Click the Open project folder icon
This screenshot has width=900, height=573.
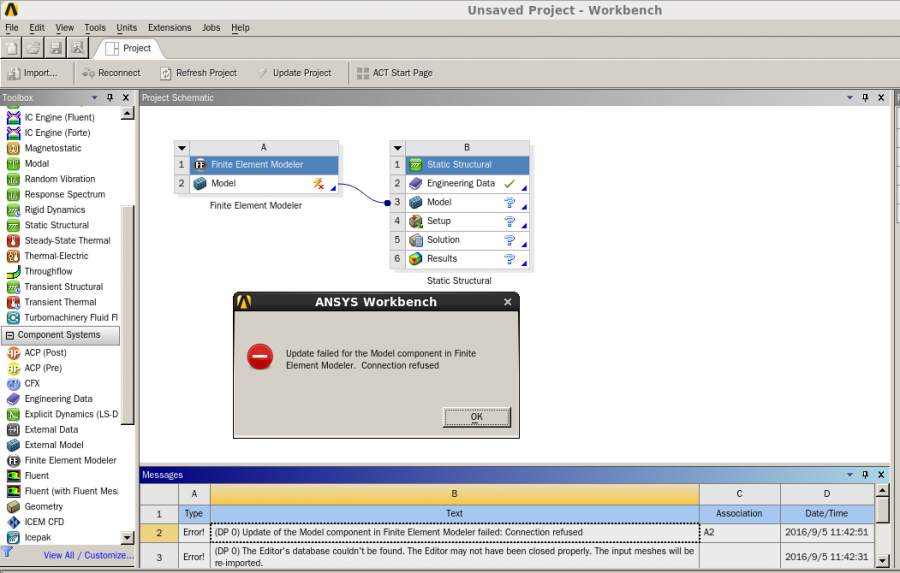tap(34, 48)
